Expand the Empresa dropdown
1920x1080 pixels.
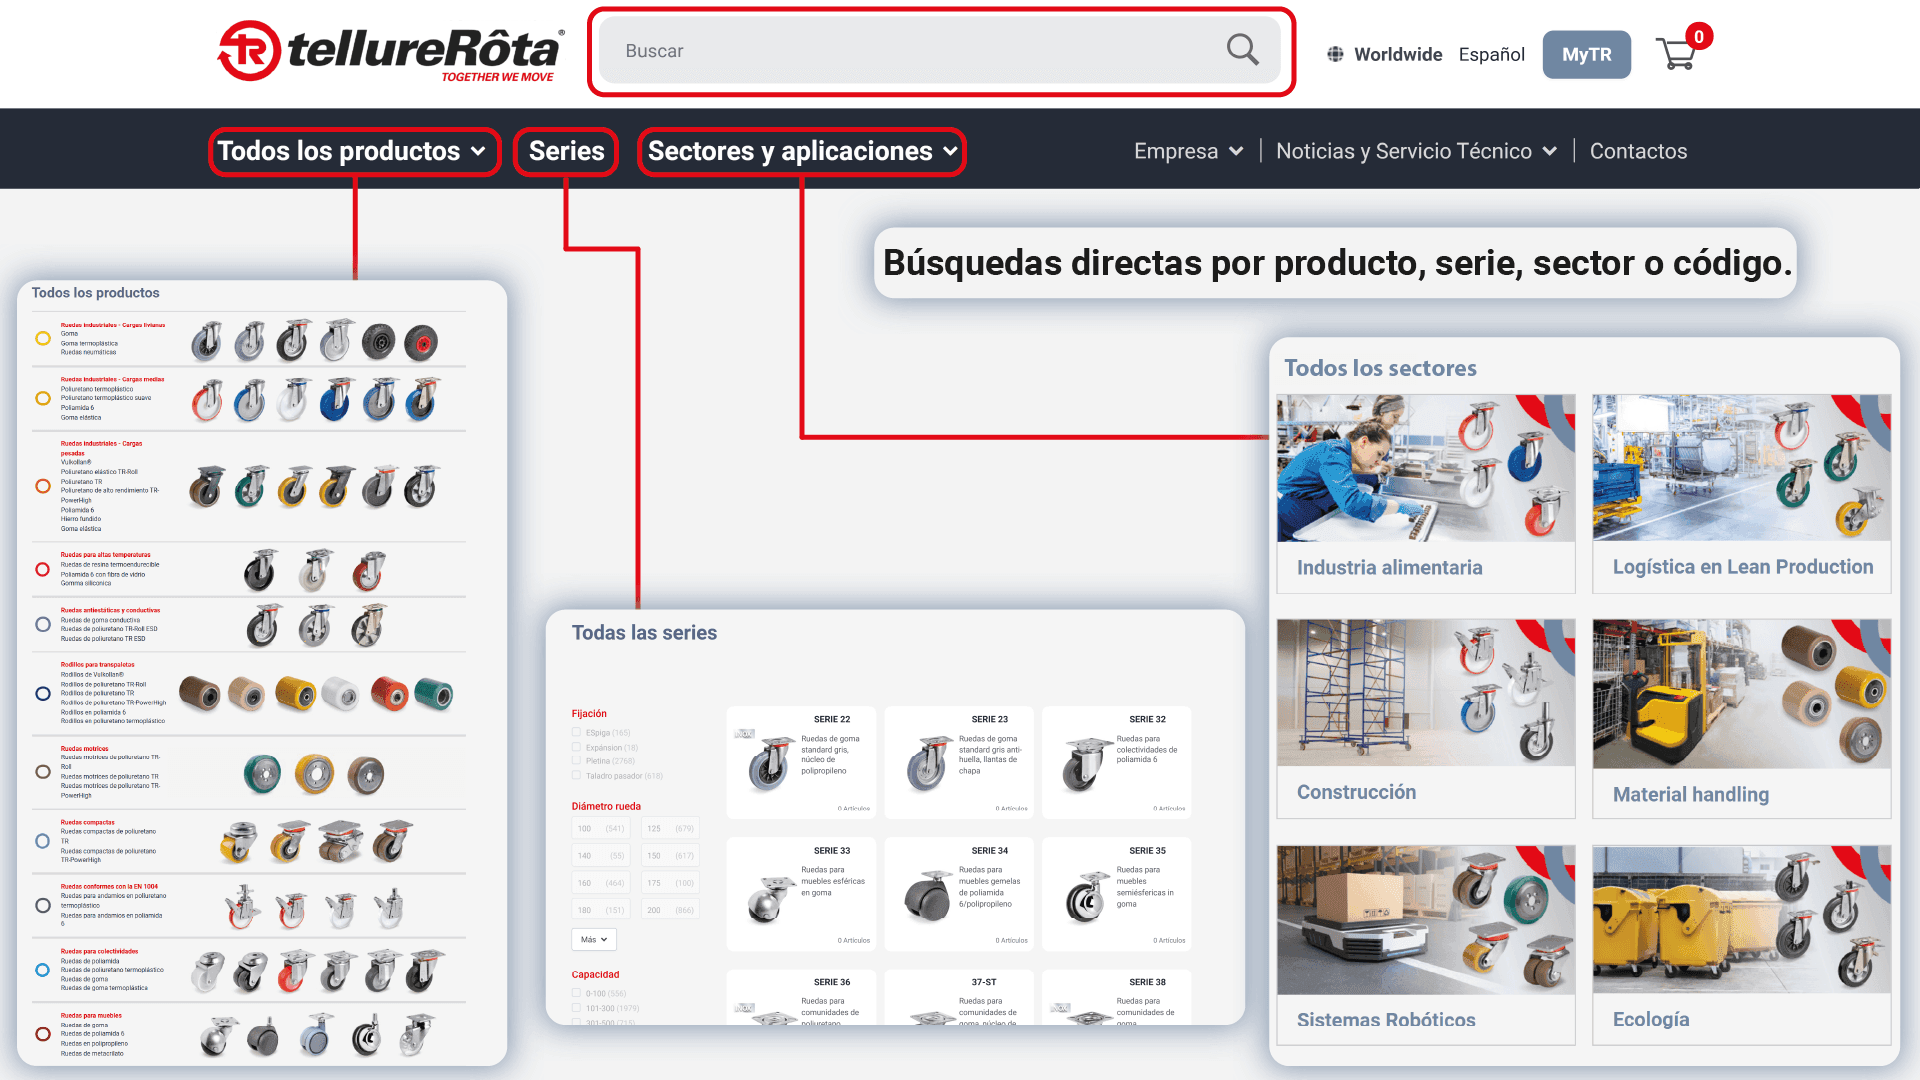[1188, 151]
